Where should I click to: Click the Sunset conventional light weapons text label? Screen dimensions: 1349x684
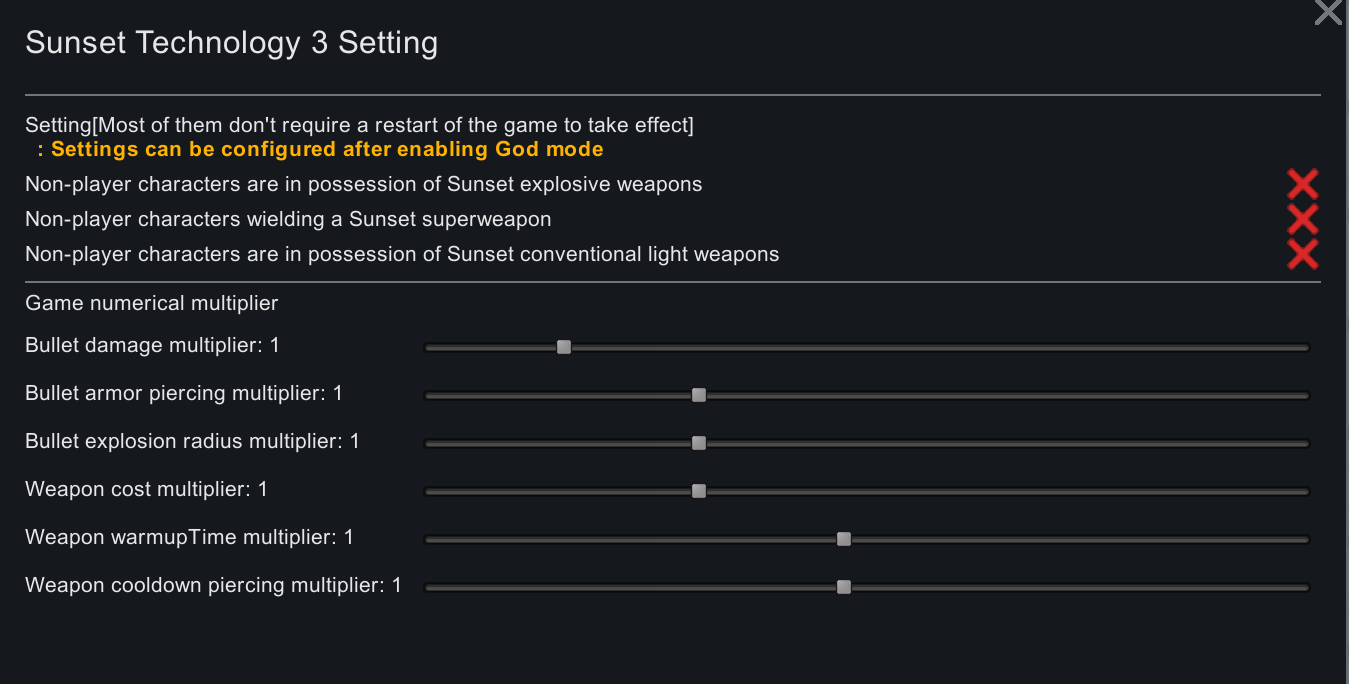tap(402, 254)
